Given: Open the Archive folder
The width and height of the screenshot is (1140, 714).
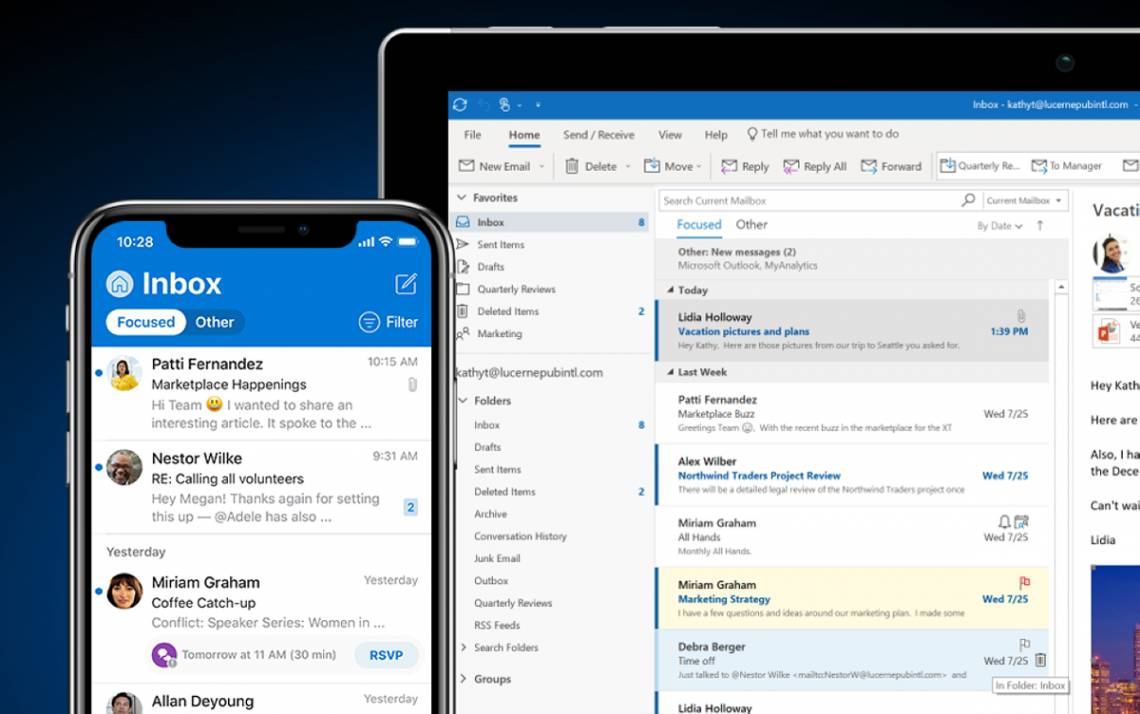Looking at the screenshot, I should (490, 514).
